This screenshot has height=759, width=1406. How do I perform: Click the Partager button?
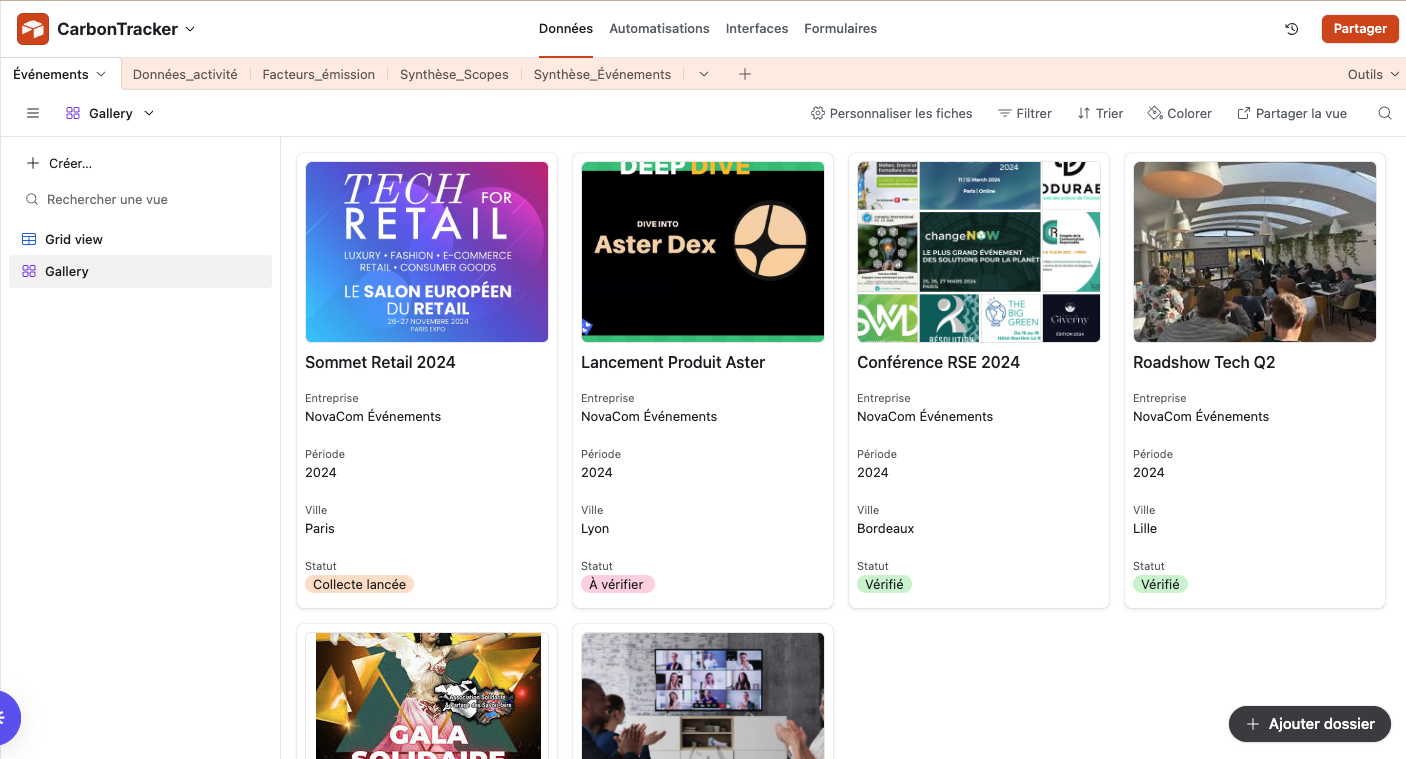(x=1359, y=28)
